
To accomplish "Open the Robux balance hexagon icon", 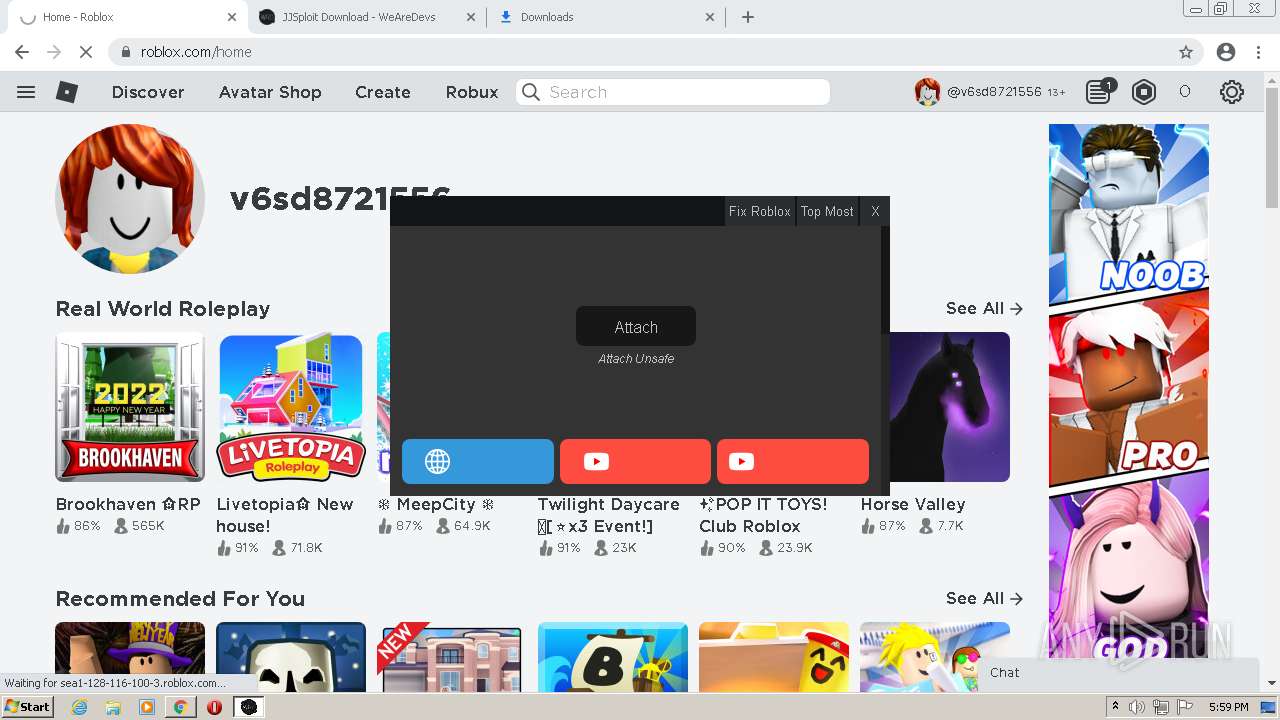I will point(1144,92).
